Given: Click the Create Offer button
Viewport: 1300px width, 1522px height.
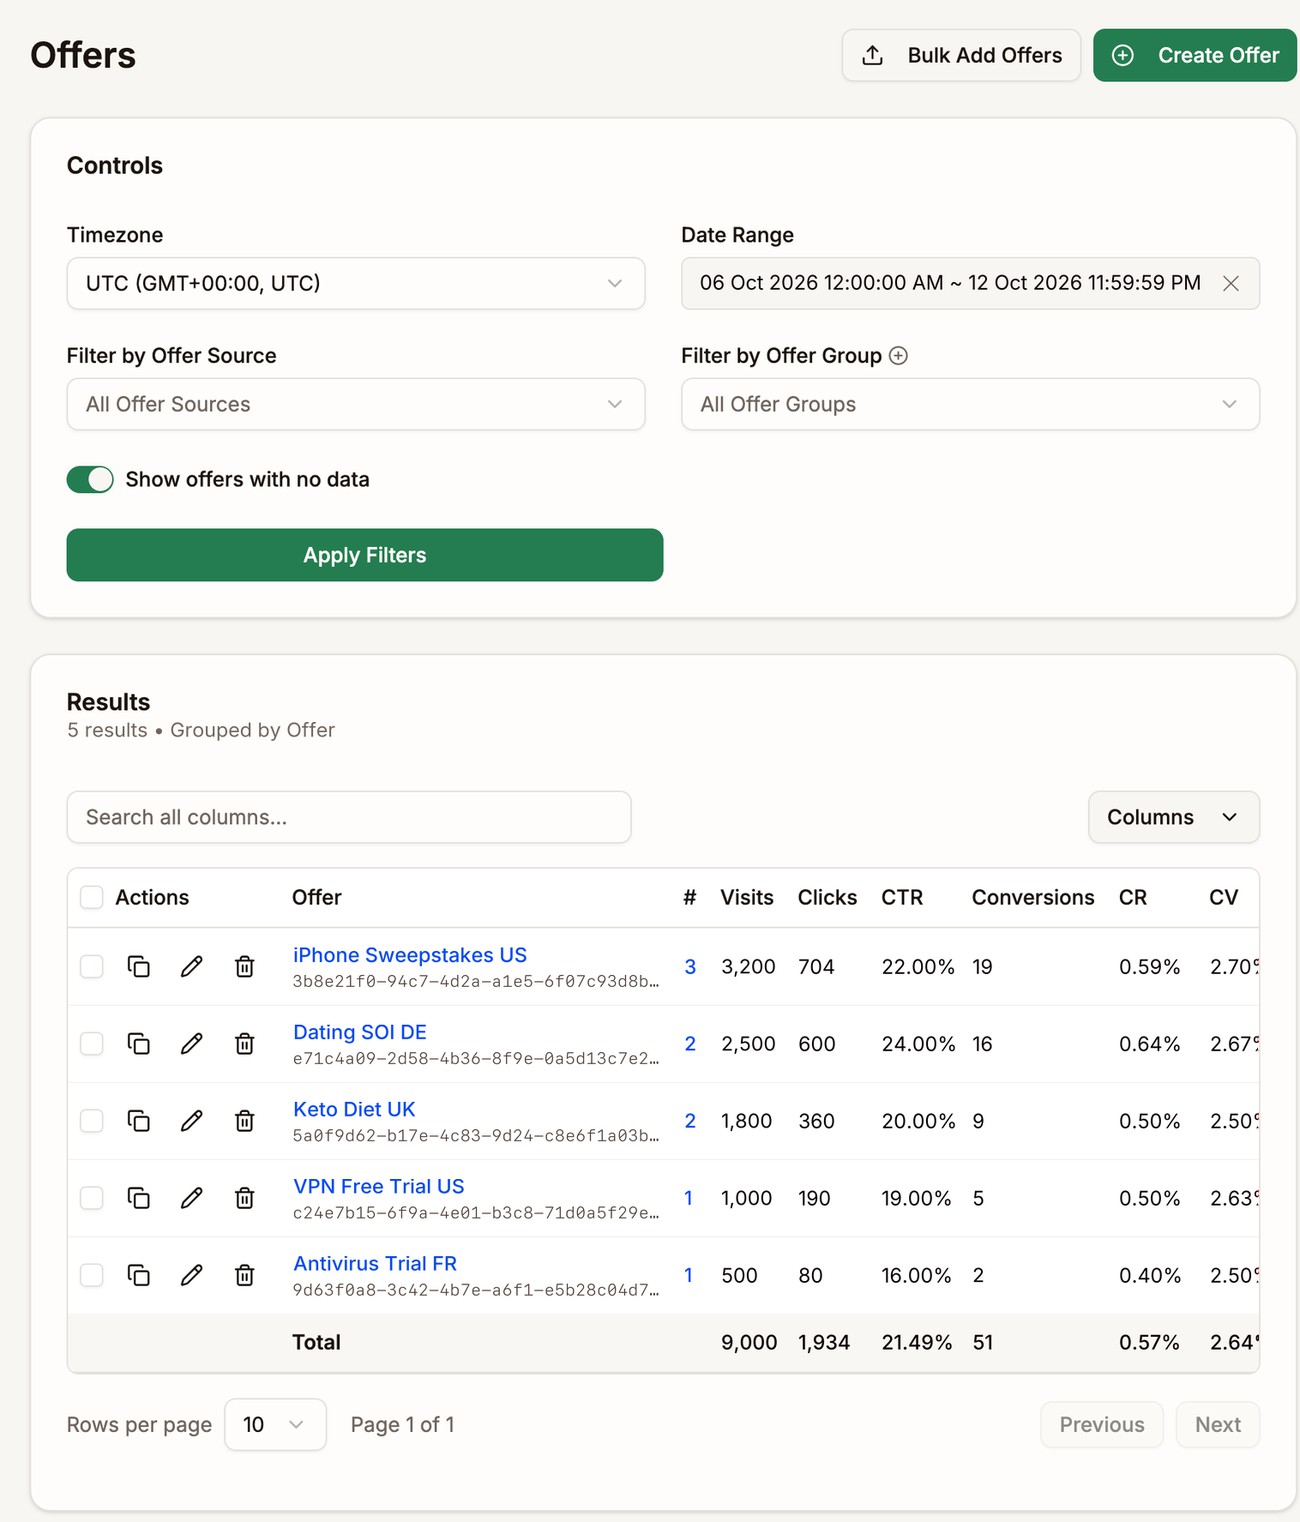Looking at the screenshot, I should point(1195,55).
